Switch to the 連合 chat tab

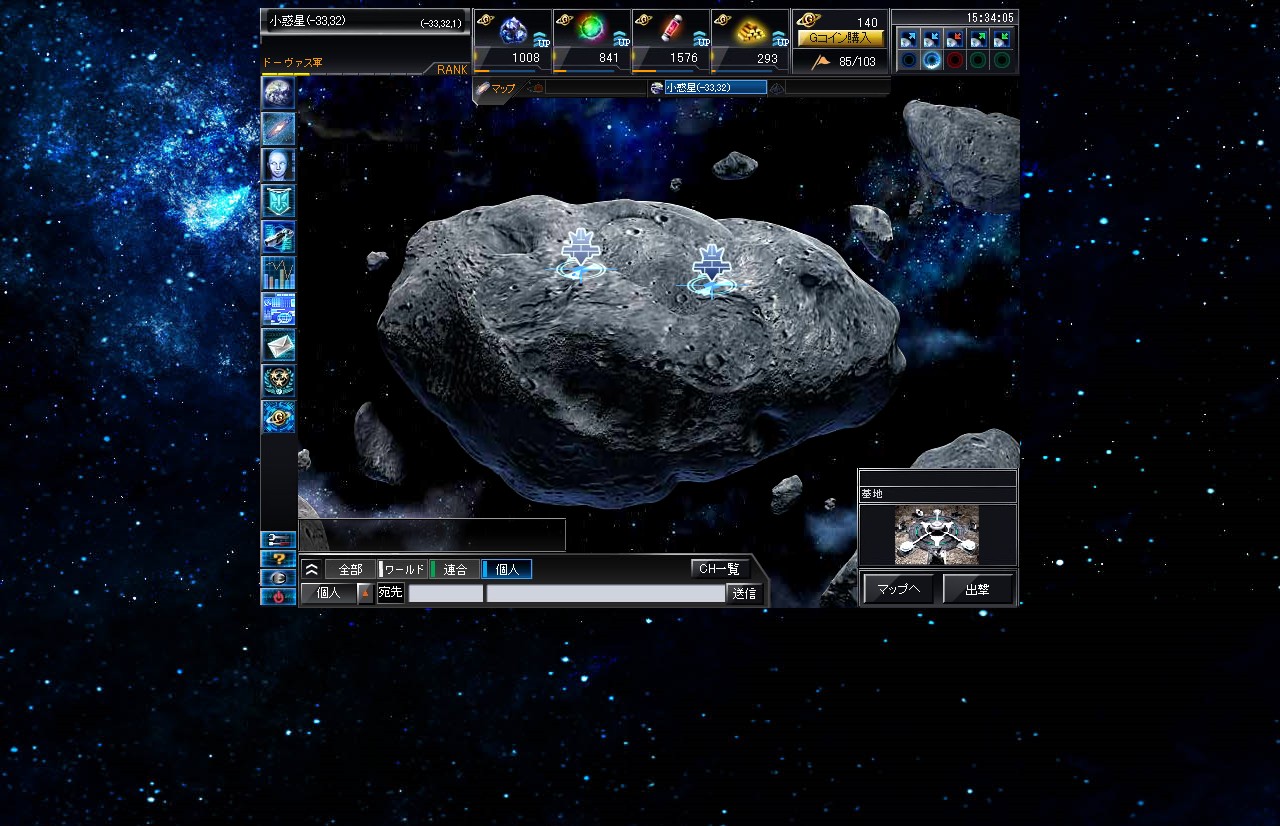tap(455, 569)
